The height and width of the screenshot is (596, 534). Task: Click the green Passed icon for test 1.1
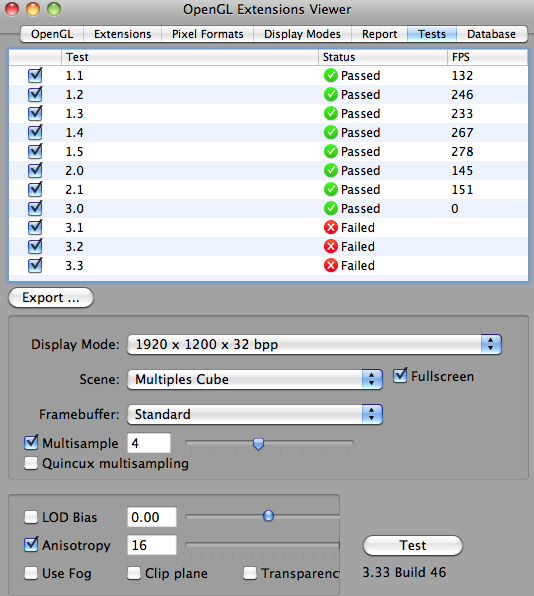pos(331,75)
